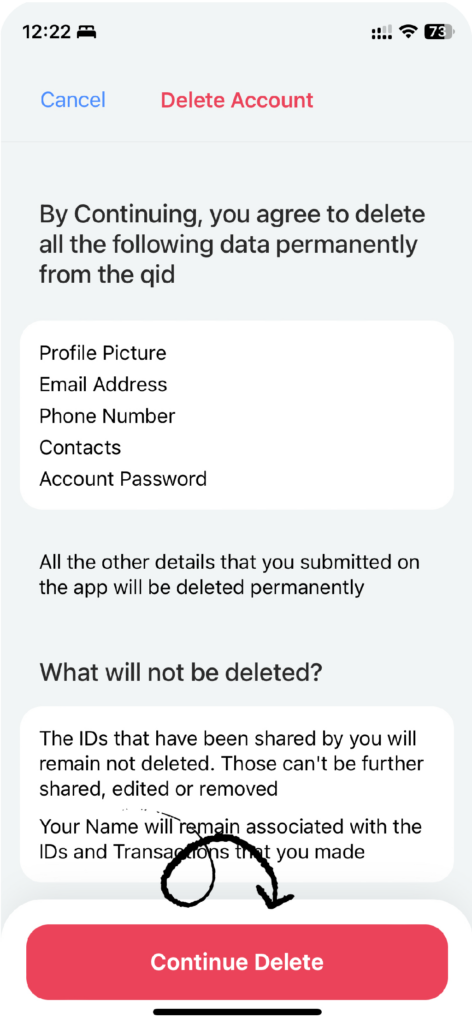472x1024 pixels.
Task: Confirm with Continue Delete button
Action: 236,962
